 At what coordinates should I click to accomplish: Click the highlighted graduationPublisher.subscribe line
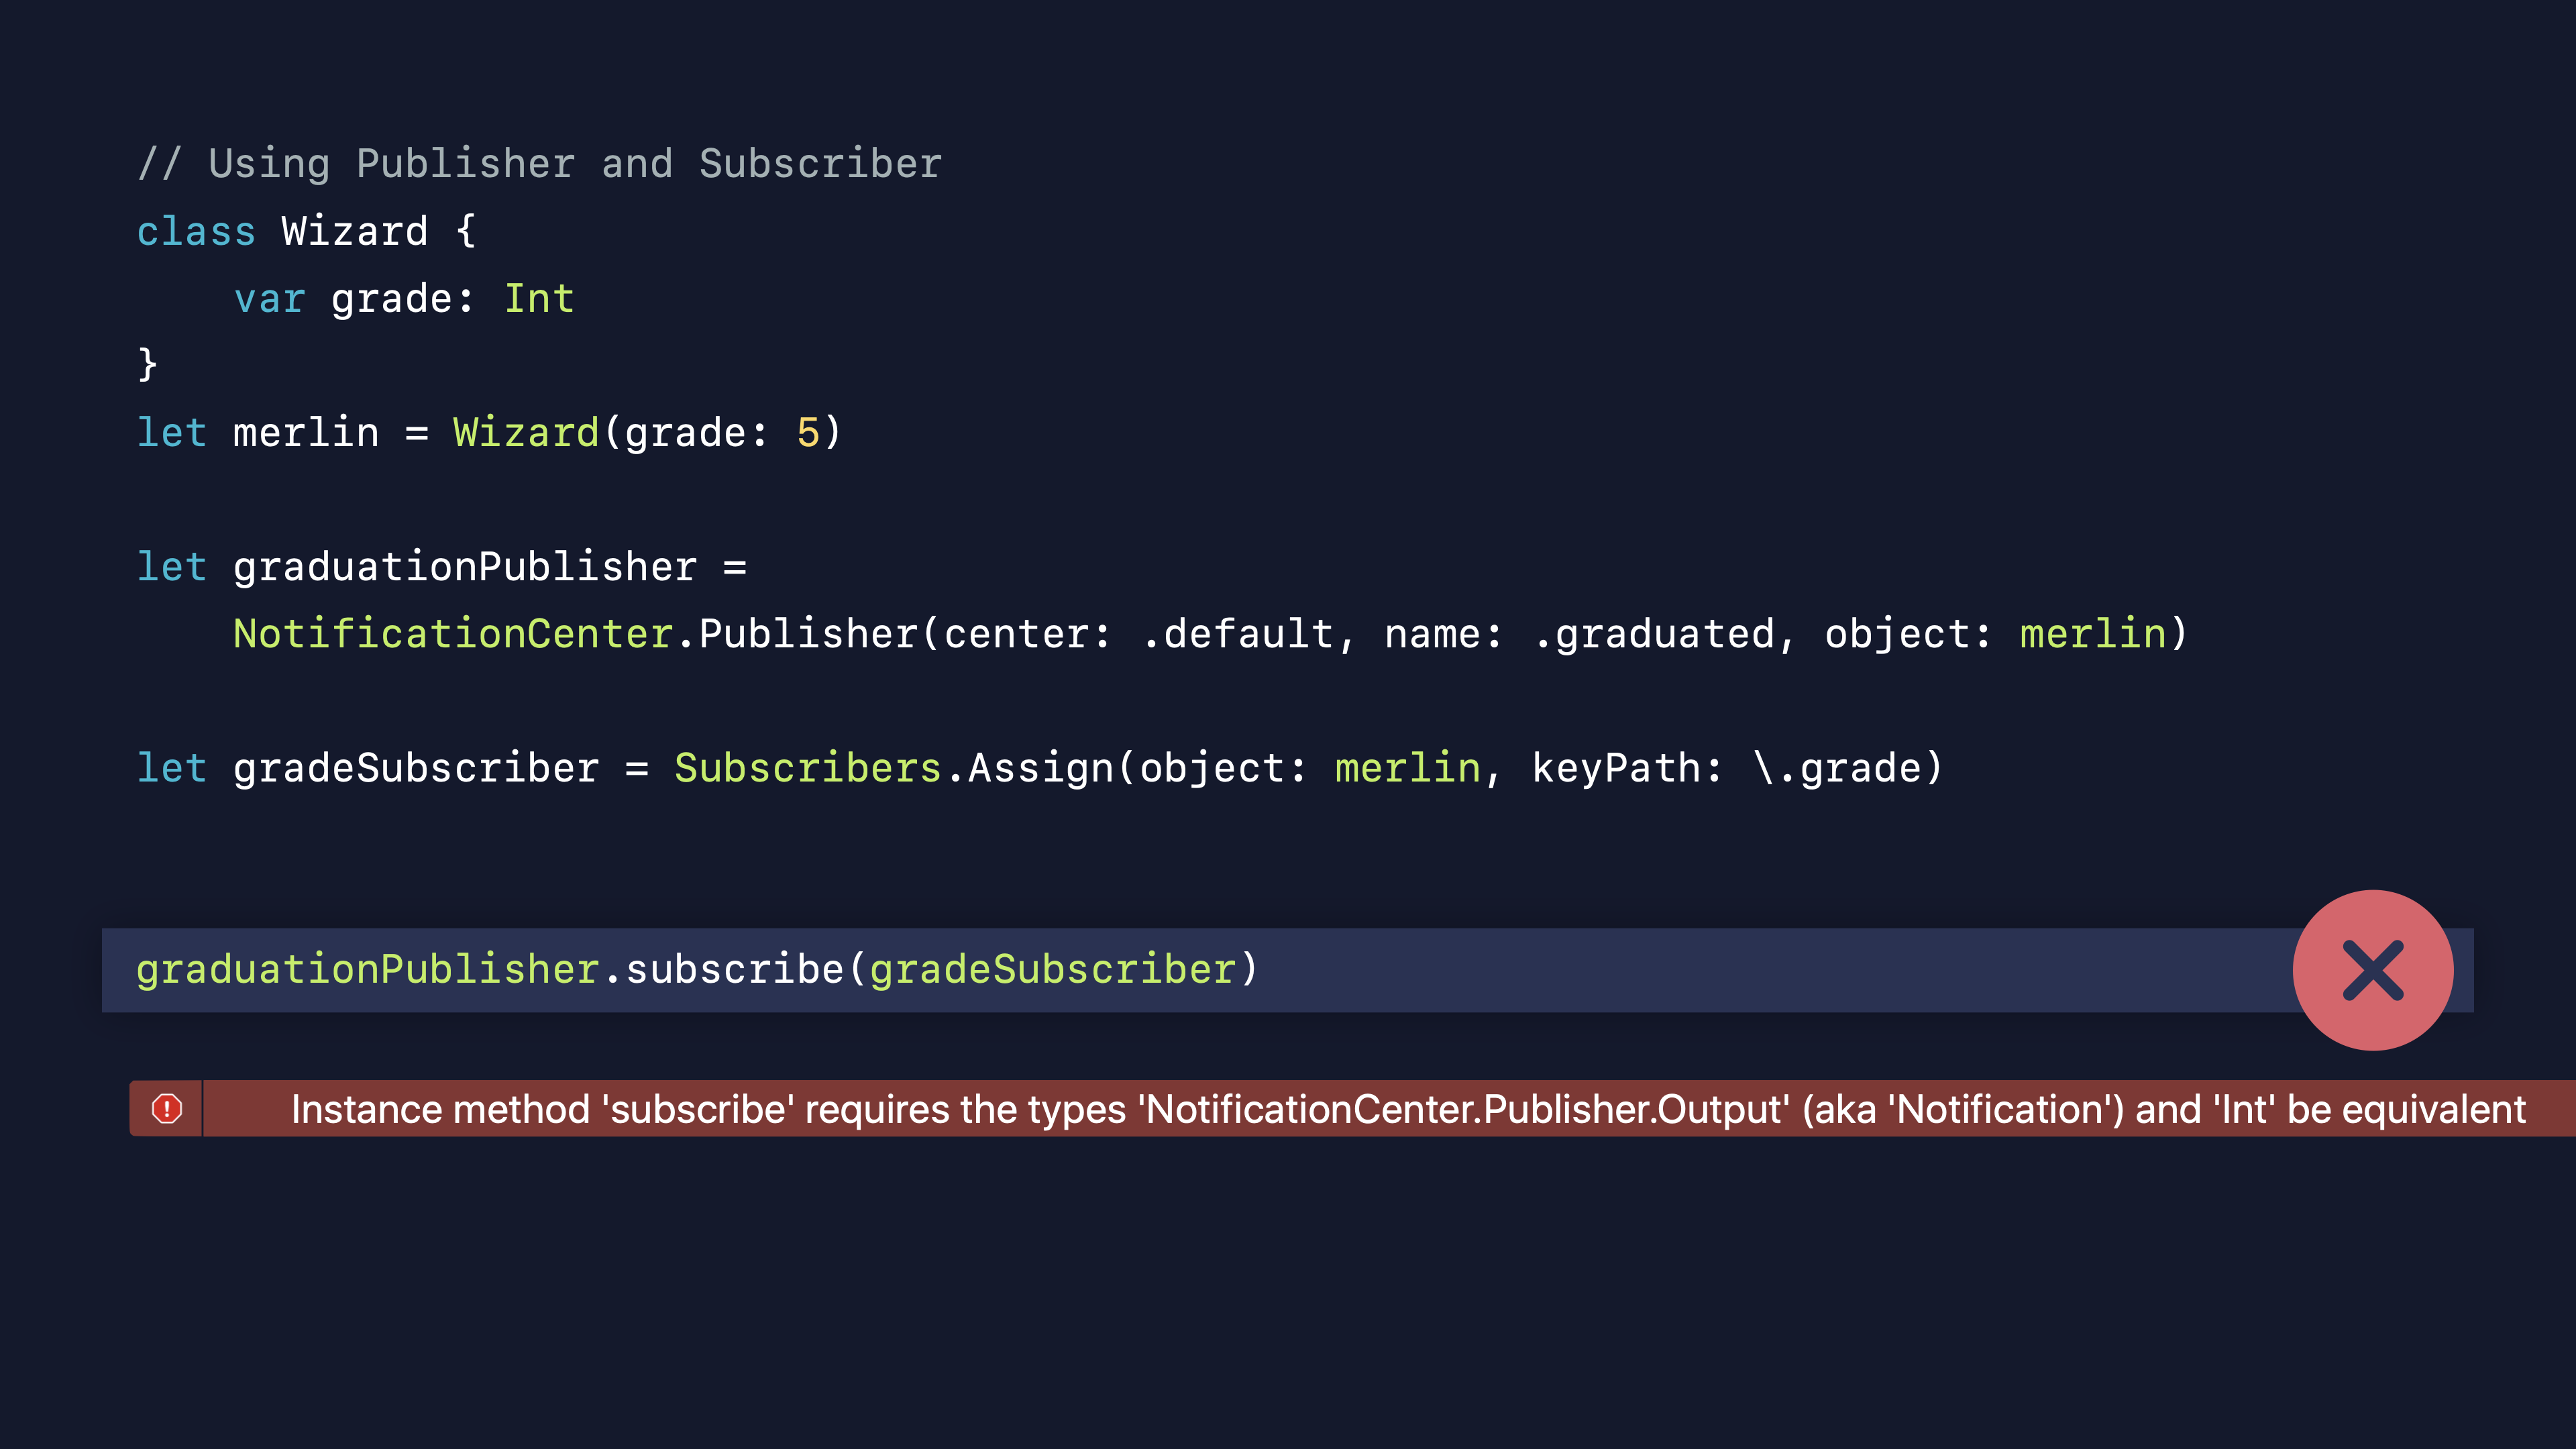(x=697, y=969)
